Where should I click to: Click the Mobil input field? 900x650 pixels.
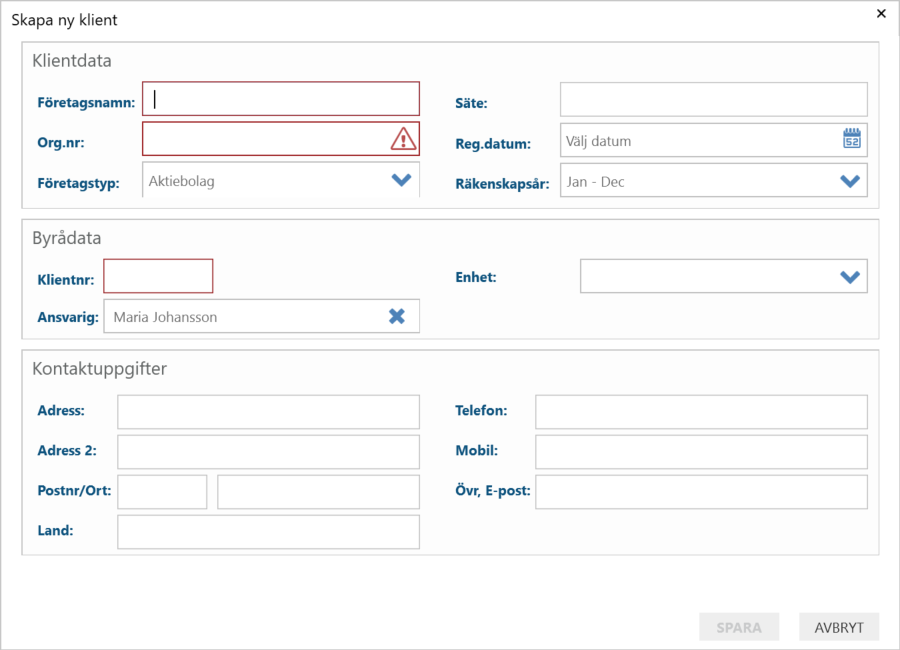[701, 451]
